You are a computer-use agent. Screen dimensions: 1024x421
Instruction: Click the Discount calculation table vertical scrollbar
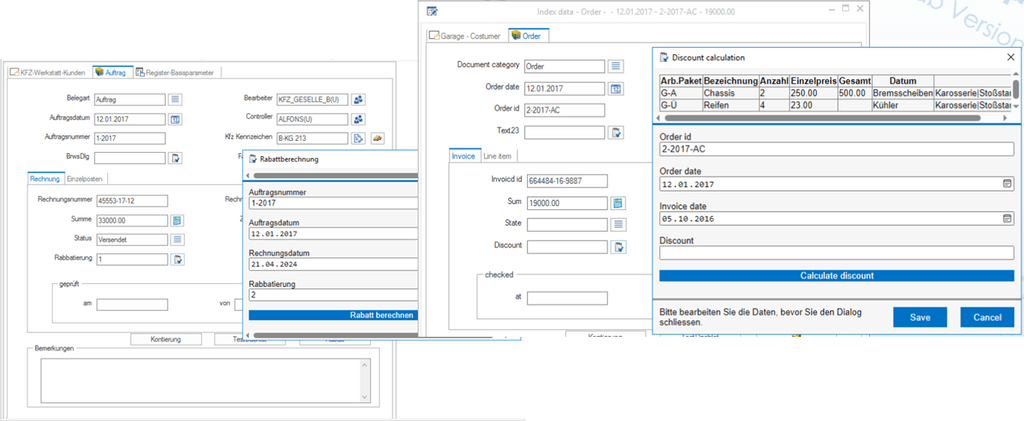1015,89
